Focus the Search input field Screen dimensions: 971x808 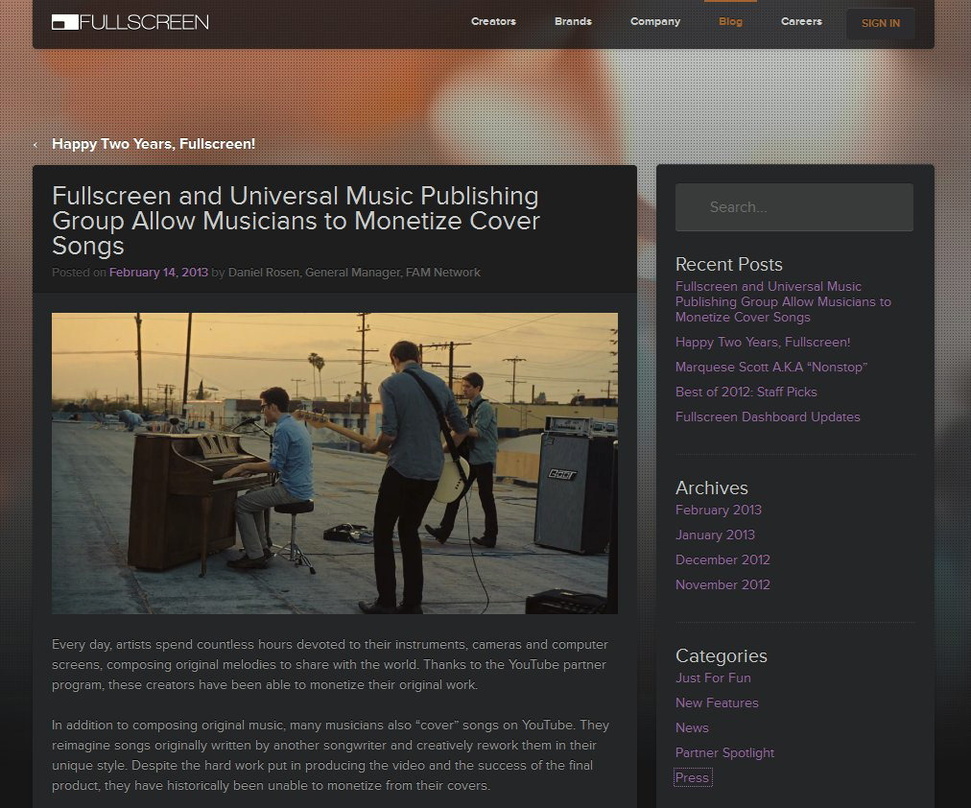794,207
